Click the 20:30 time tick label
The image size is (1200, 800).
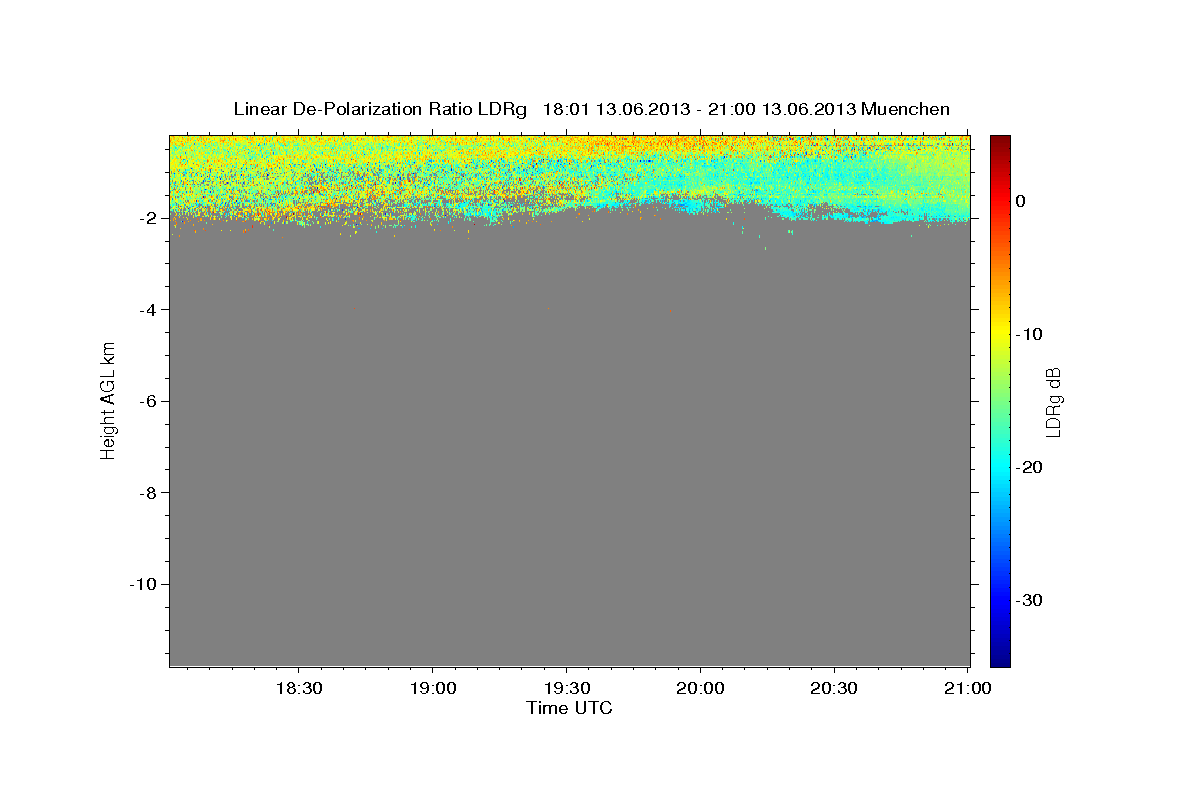(834, 689)
